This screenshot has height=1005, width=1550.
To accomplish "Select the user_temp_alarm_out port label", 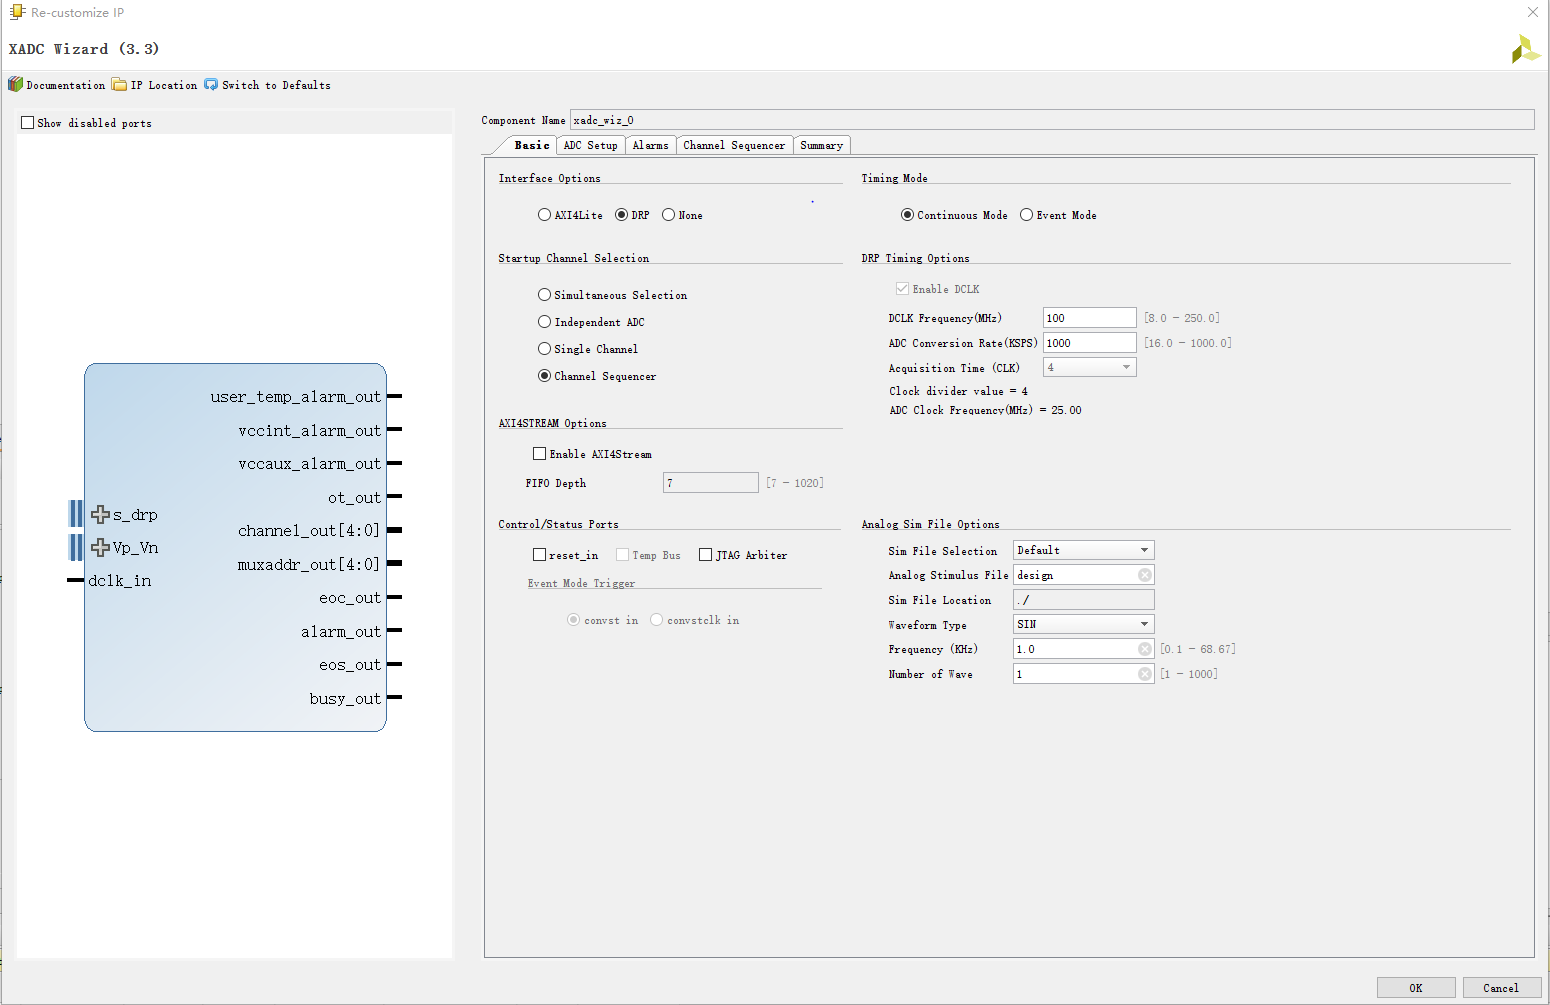I will pyautogui.click(x=296, y=397).
